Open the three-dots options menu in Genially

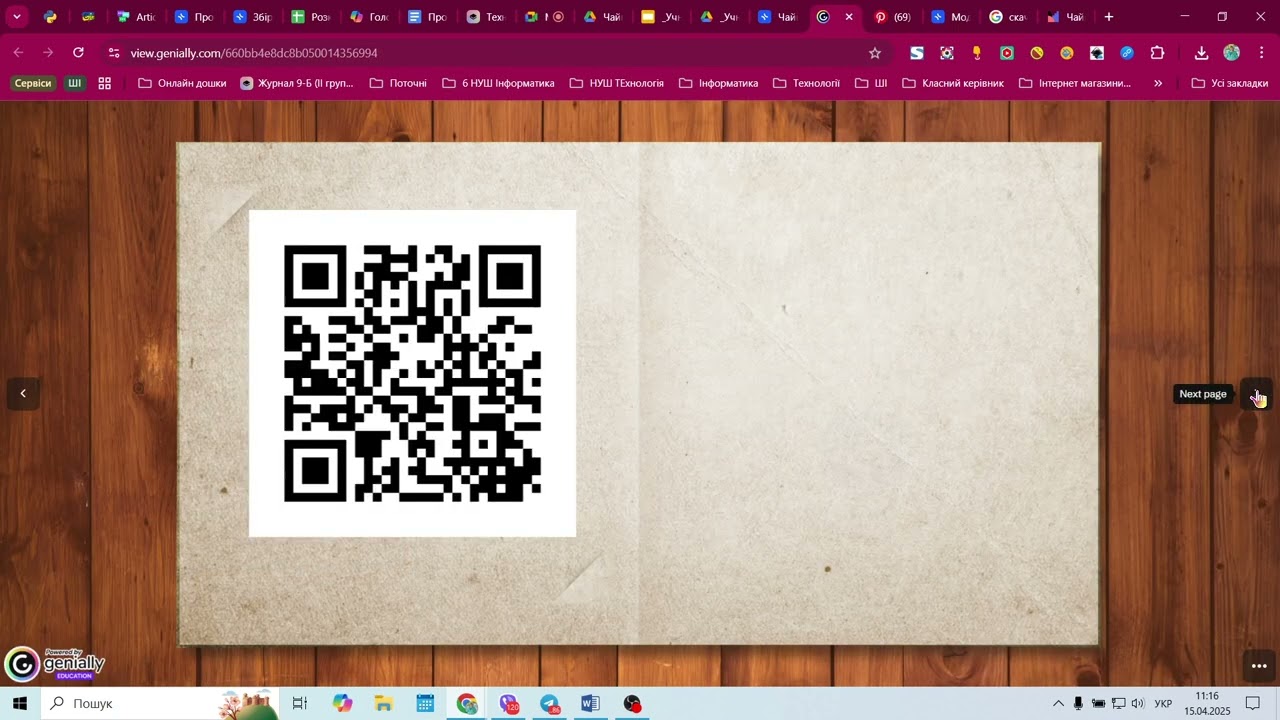[x=1259, y=666]
